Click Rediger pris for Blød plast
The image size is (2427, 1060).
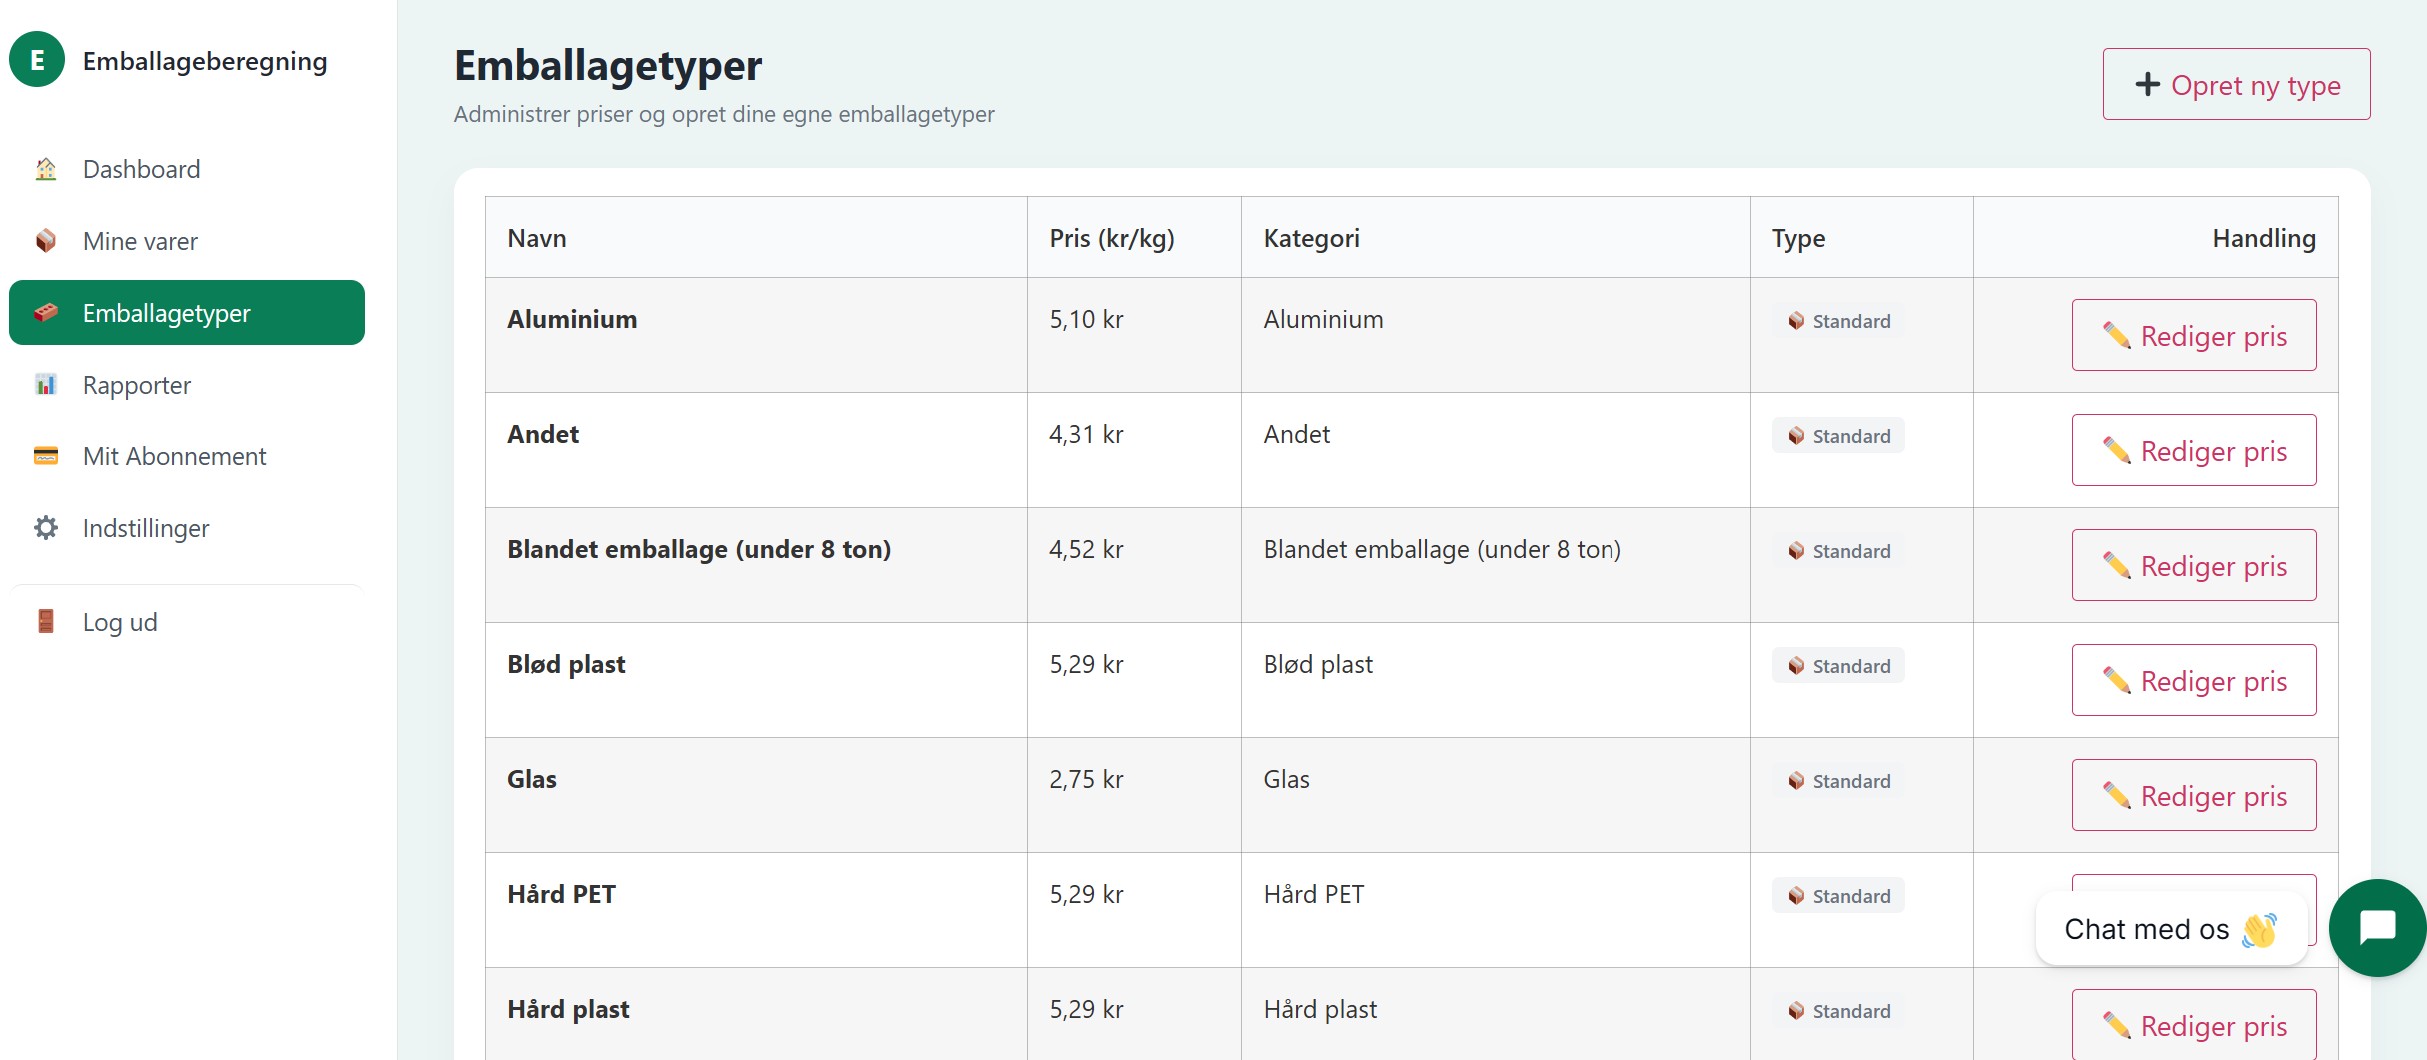point(2193,681)
